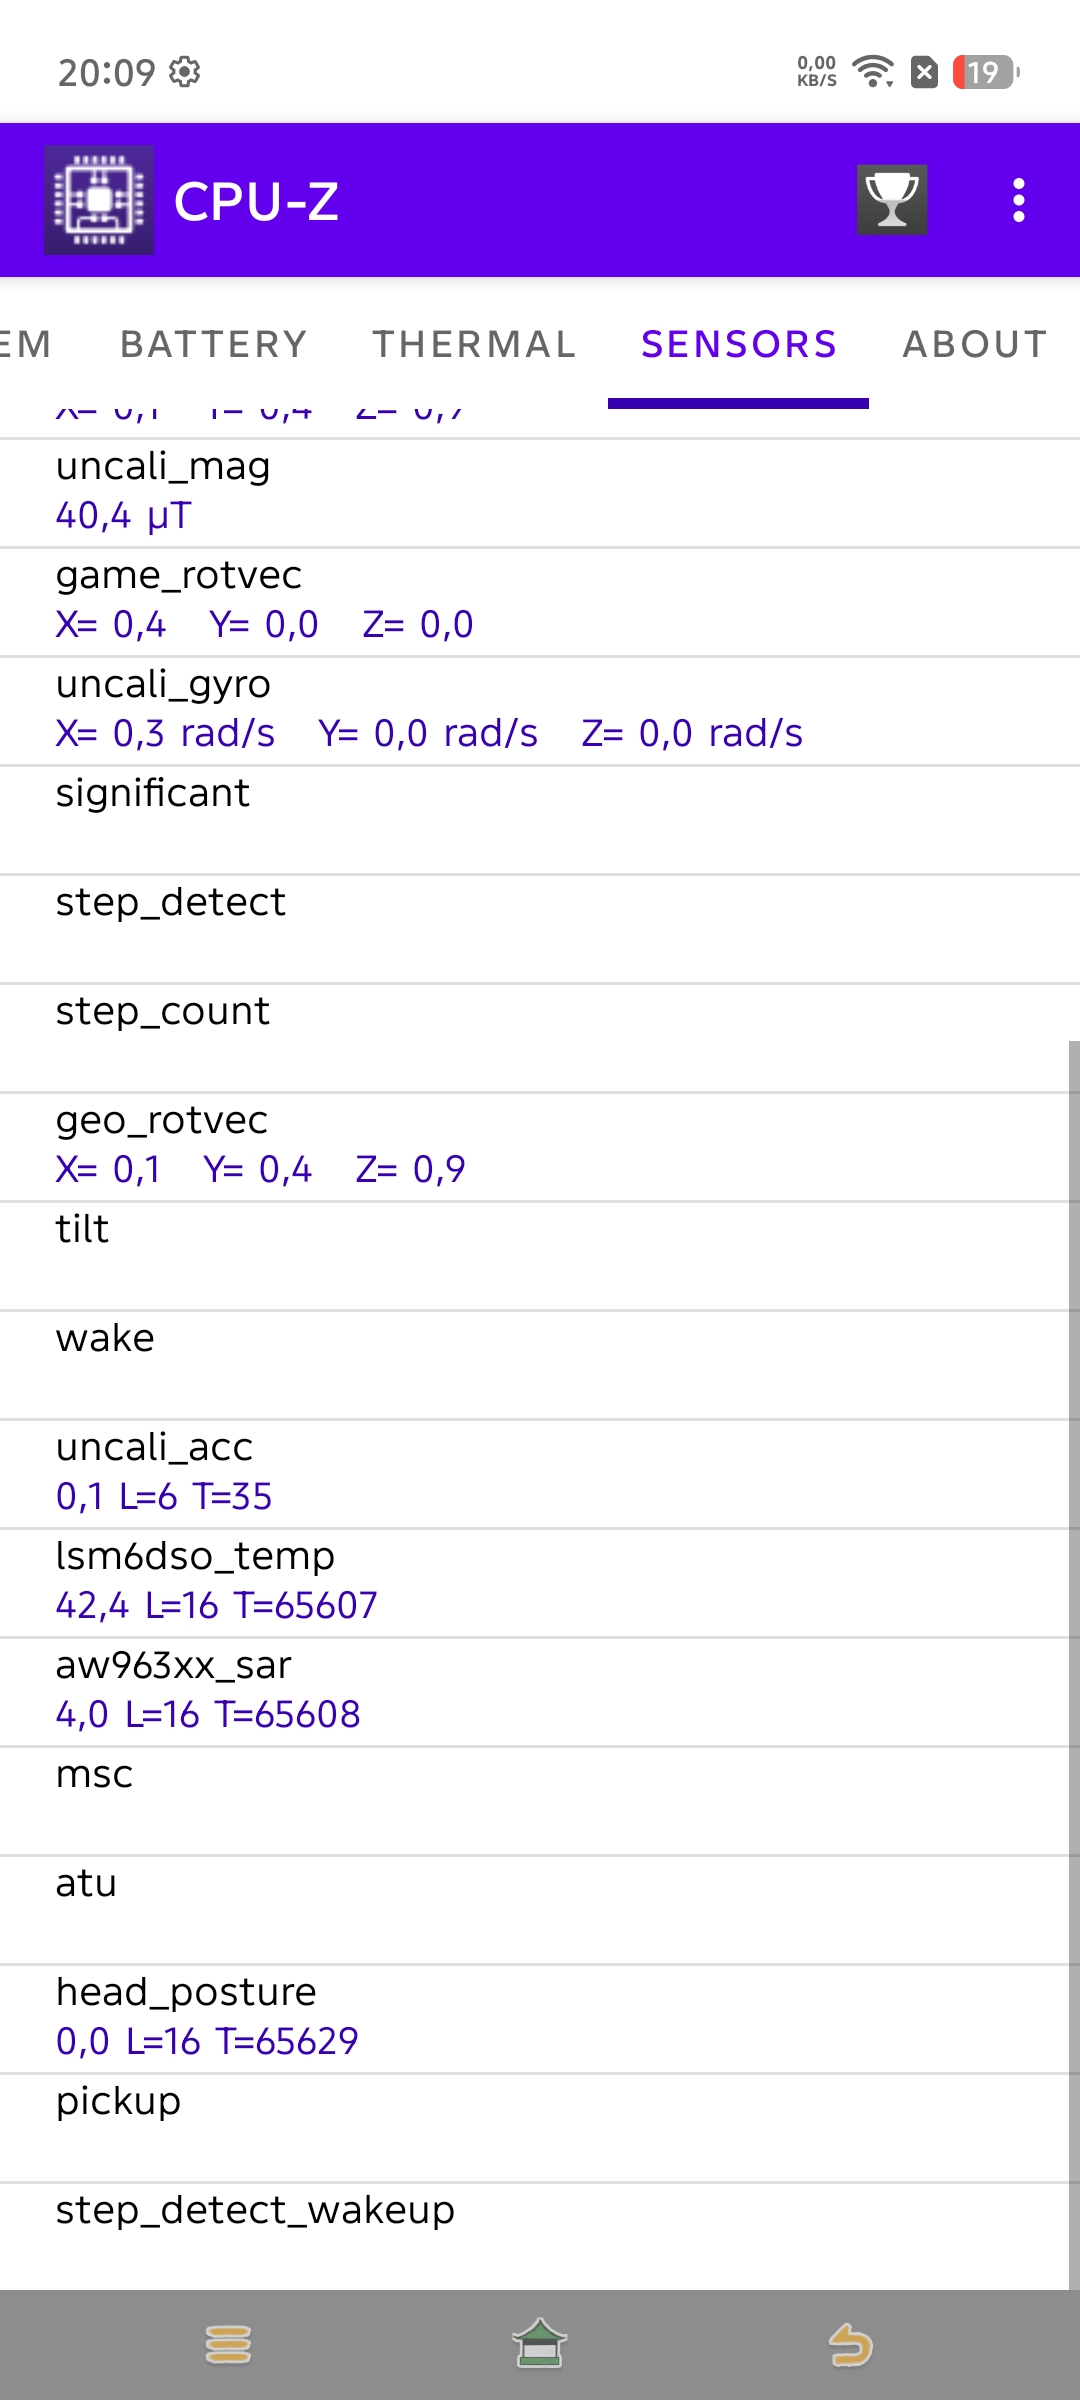Open the About tab
The width and height of the screenshot is (1080, 2400).
coord(975,344)
